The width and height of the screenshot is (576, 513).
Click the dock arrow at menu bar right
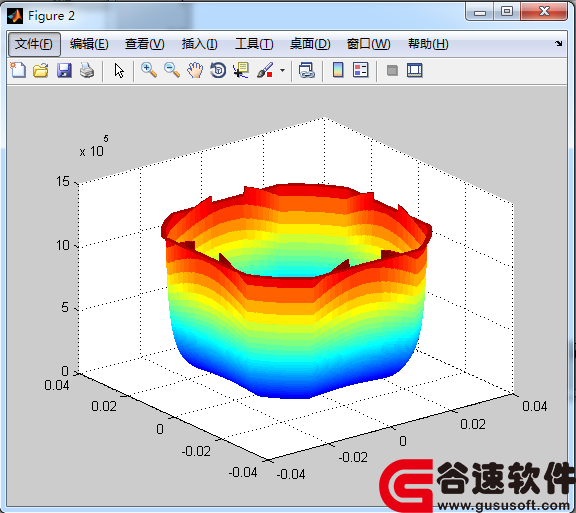[x=559, y=43]
